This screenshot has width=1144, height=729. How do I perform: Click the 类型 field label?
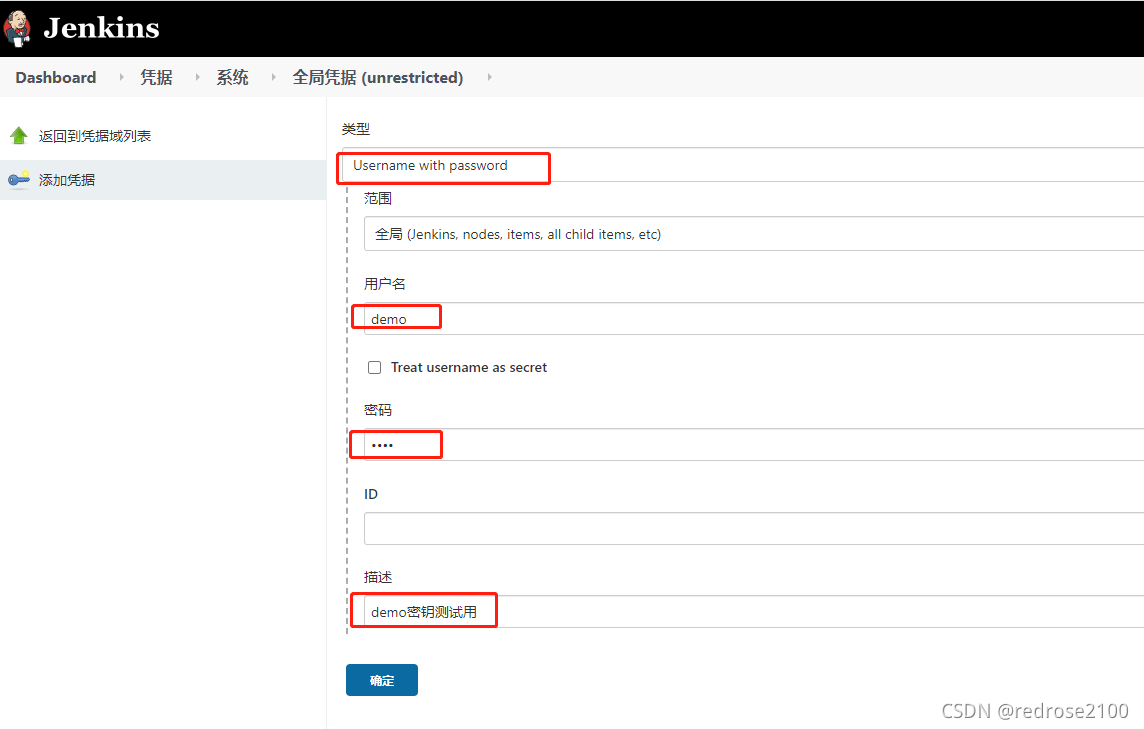[x=356, y=129]
